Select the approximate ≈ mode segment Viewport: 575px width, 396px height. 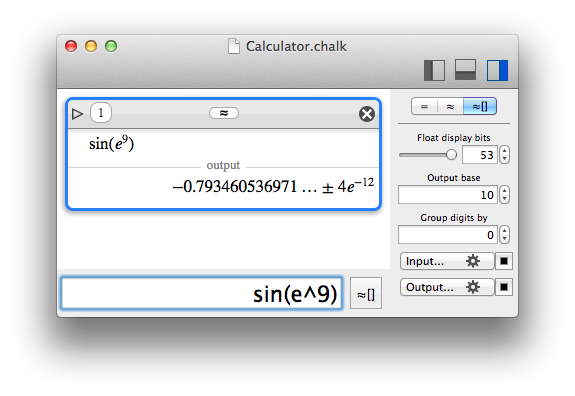tap(450, 106)
